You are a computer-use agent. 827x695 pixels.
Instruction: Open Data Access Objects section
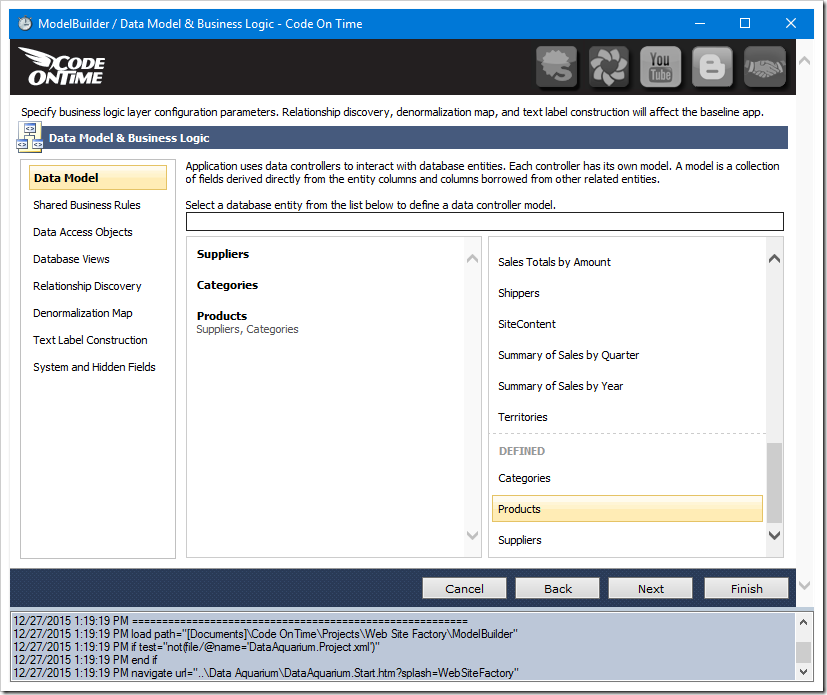(x=83, y=232)
